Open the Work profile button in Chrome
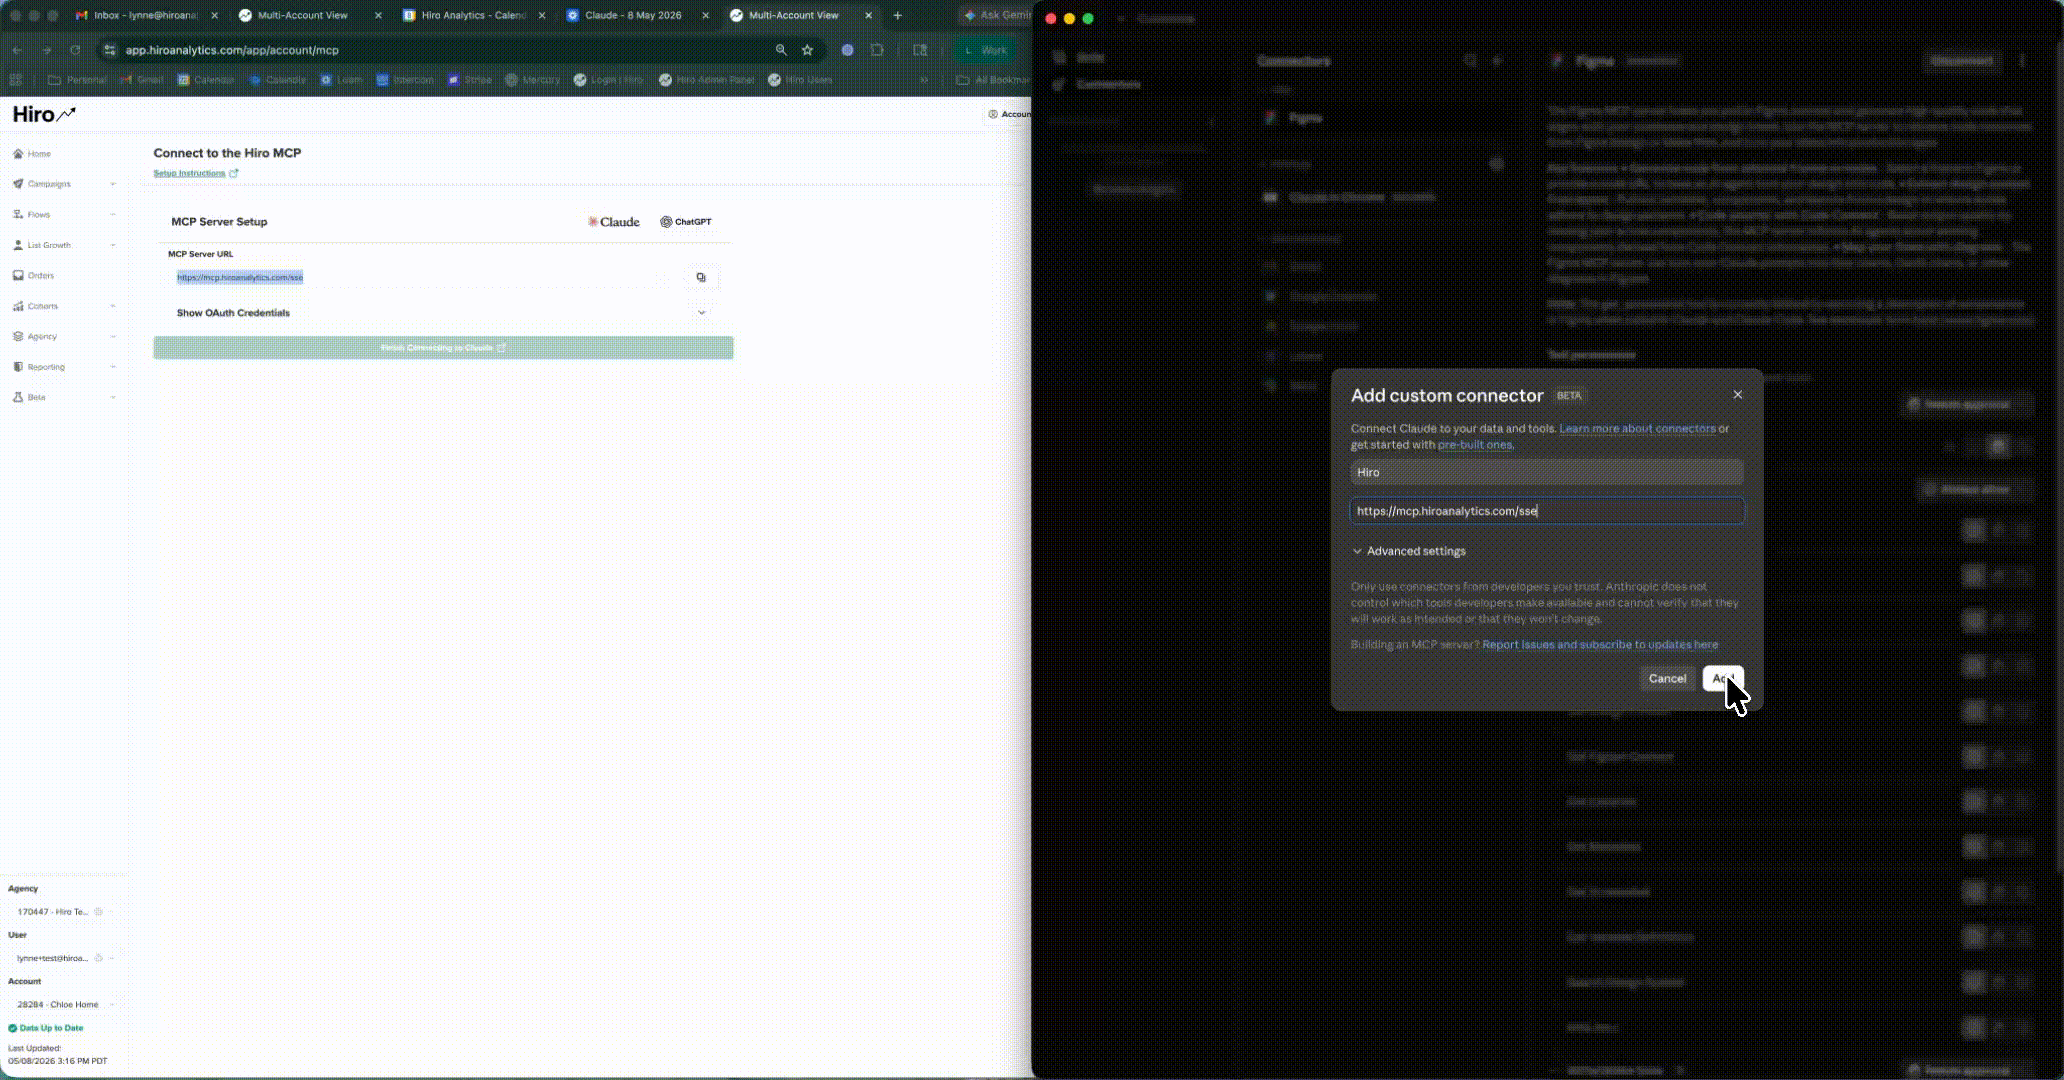Viewport: 2064px width, 1080px height. pos(986,50)
